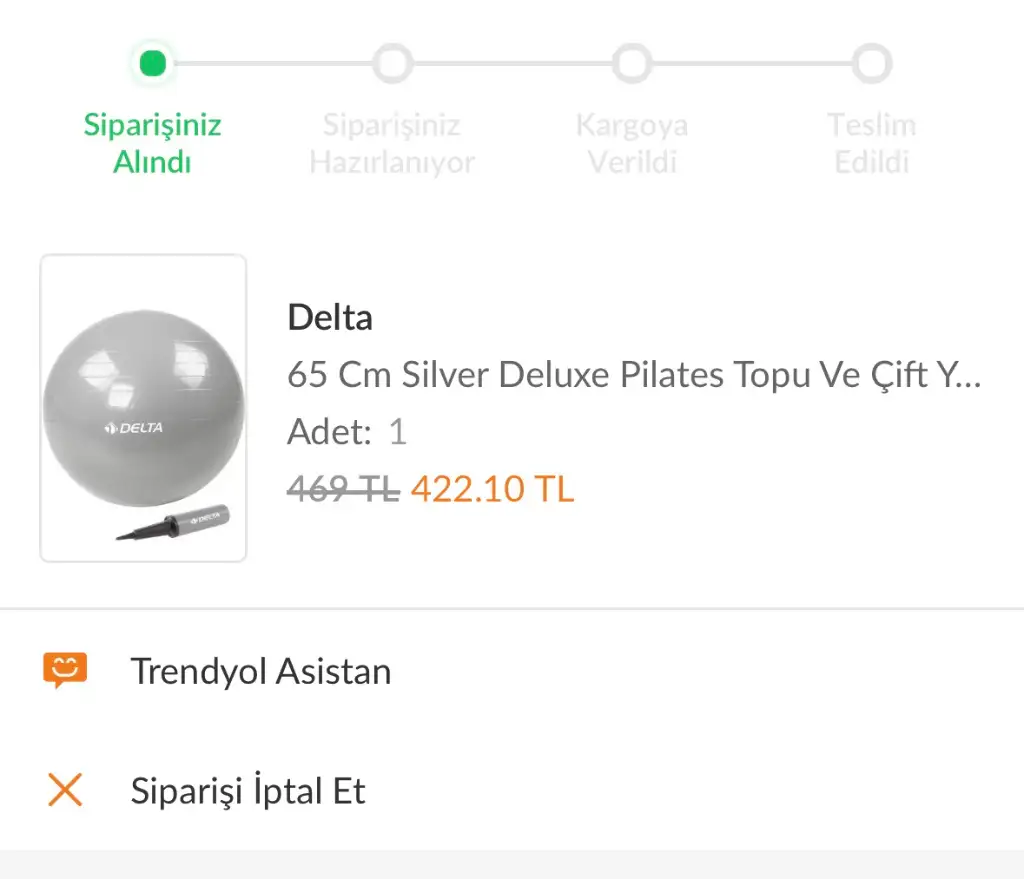Click the discounted 422.10 TL price
The height and width of the screenshot is (879, 1024).
pos(492,488)
